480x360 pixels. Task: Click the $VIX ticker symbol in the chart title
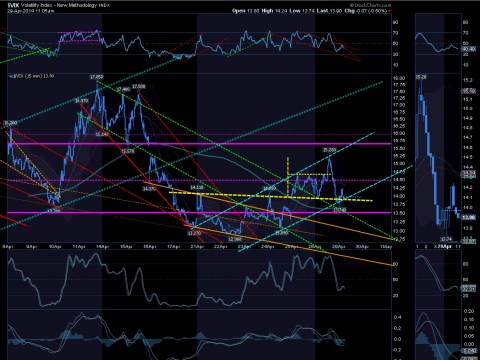click(13, 5)
